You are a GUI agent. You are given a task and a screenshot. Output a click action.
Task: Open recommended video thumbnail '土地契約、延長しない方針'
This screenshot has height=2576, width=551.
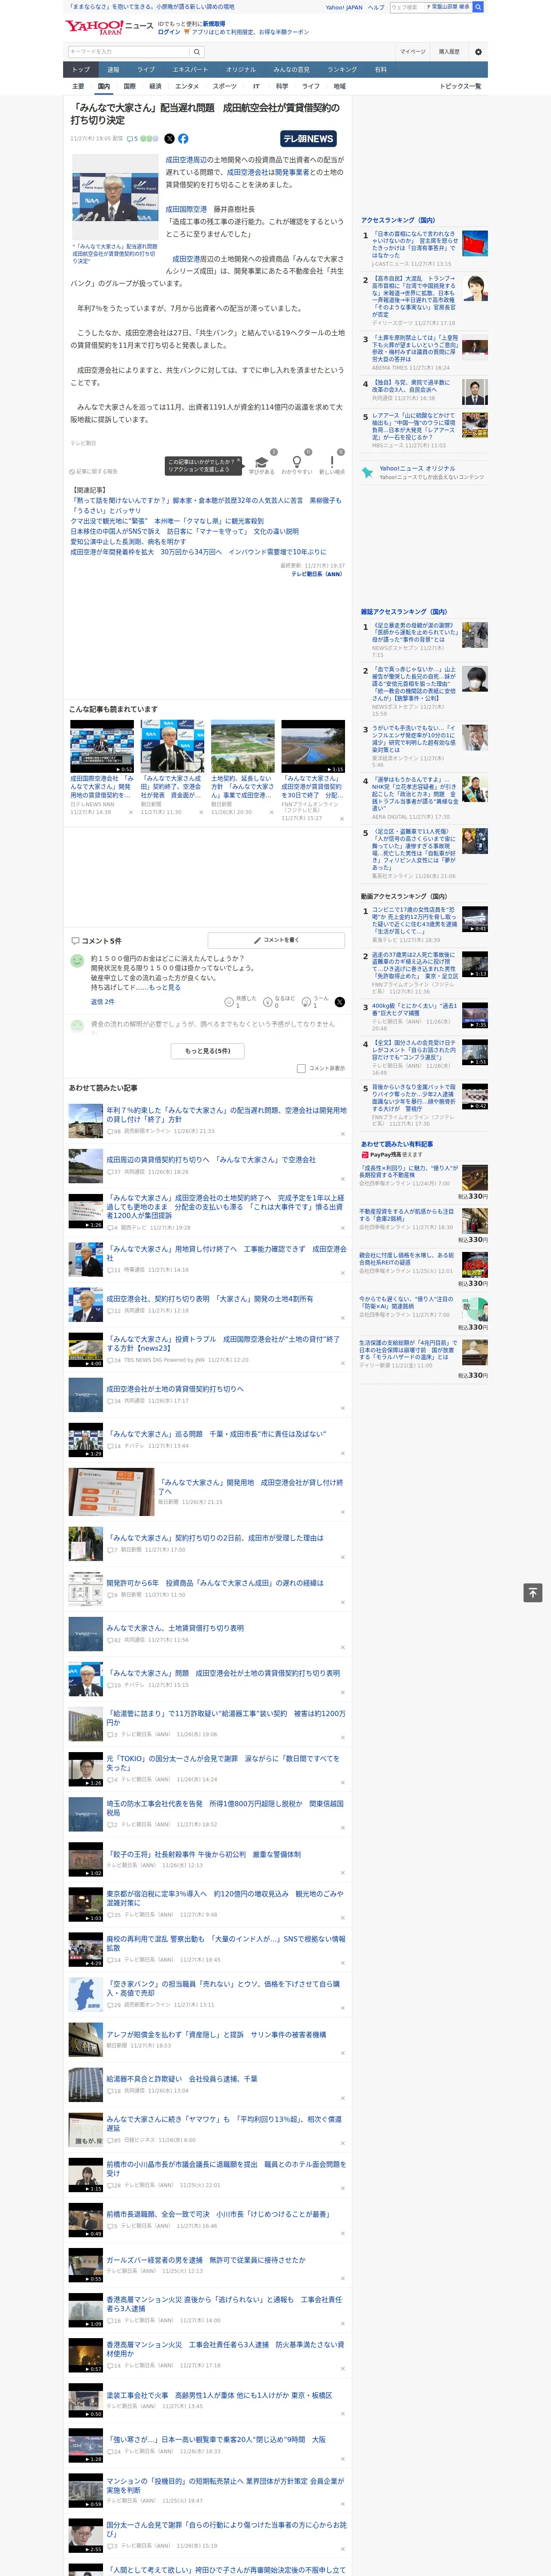pos(243,746)
